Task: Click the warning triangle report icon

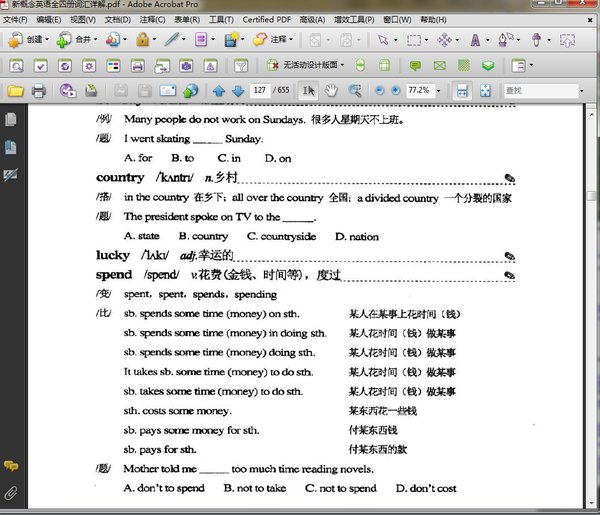Action: pyautogui.click(x=210, y=66)
